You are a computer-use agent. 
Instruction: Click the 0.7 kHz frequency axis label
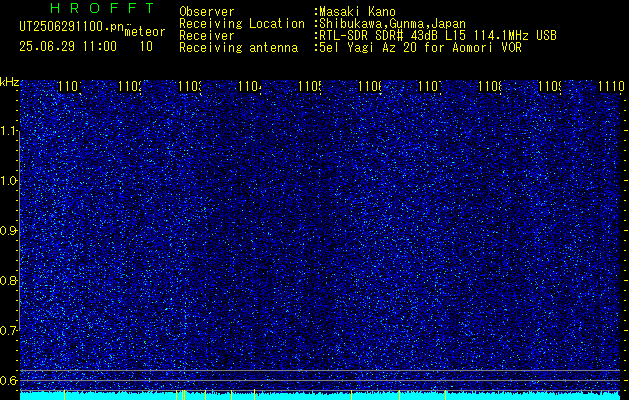click(9, 330)
